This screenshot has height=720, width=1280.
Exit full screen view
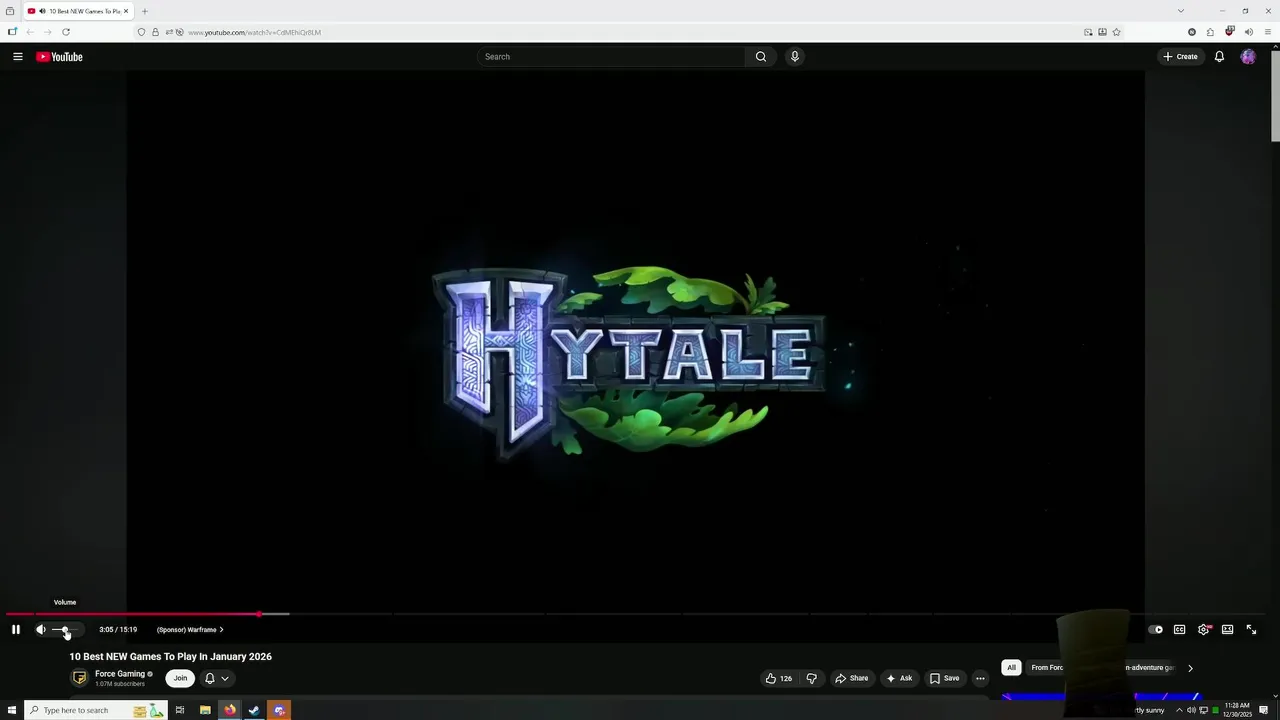pyautogui.click(x=1251, y=630)
